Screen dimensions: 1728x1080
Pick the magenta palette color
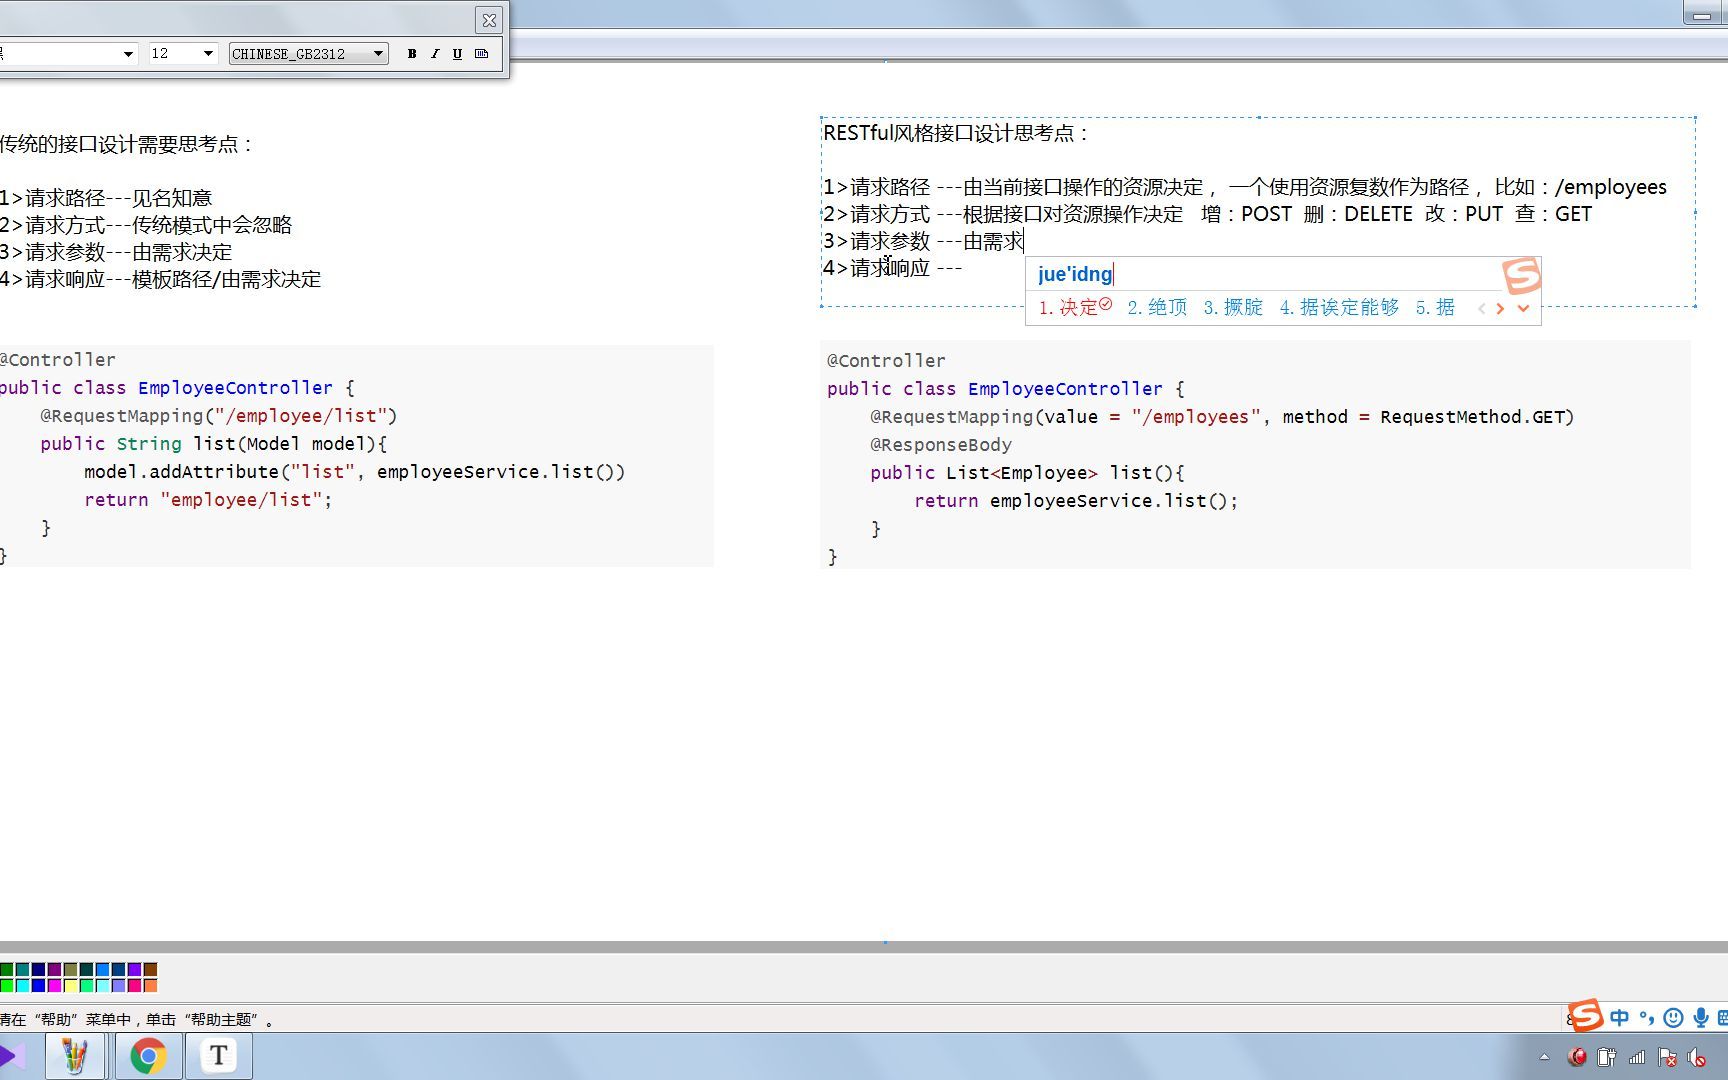55,985
